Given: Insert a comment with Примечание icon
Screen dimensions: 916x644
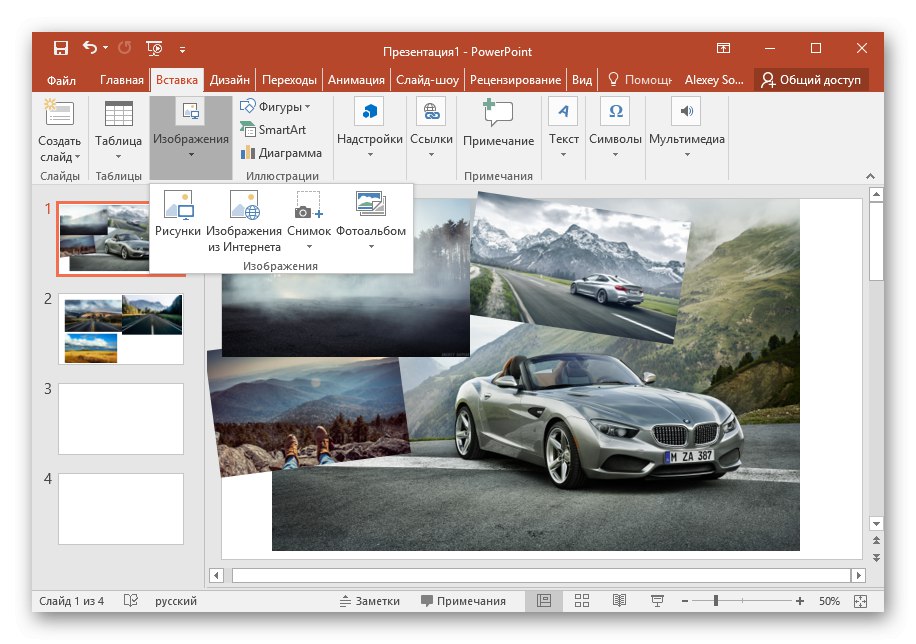Looking at the screenshot, I should click(x=498, y=113).
